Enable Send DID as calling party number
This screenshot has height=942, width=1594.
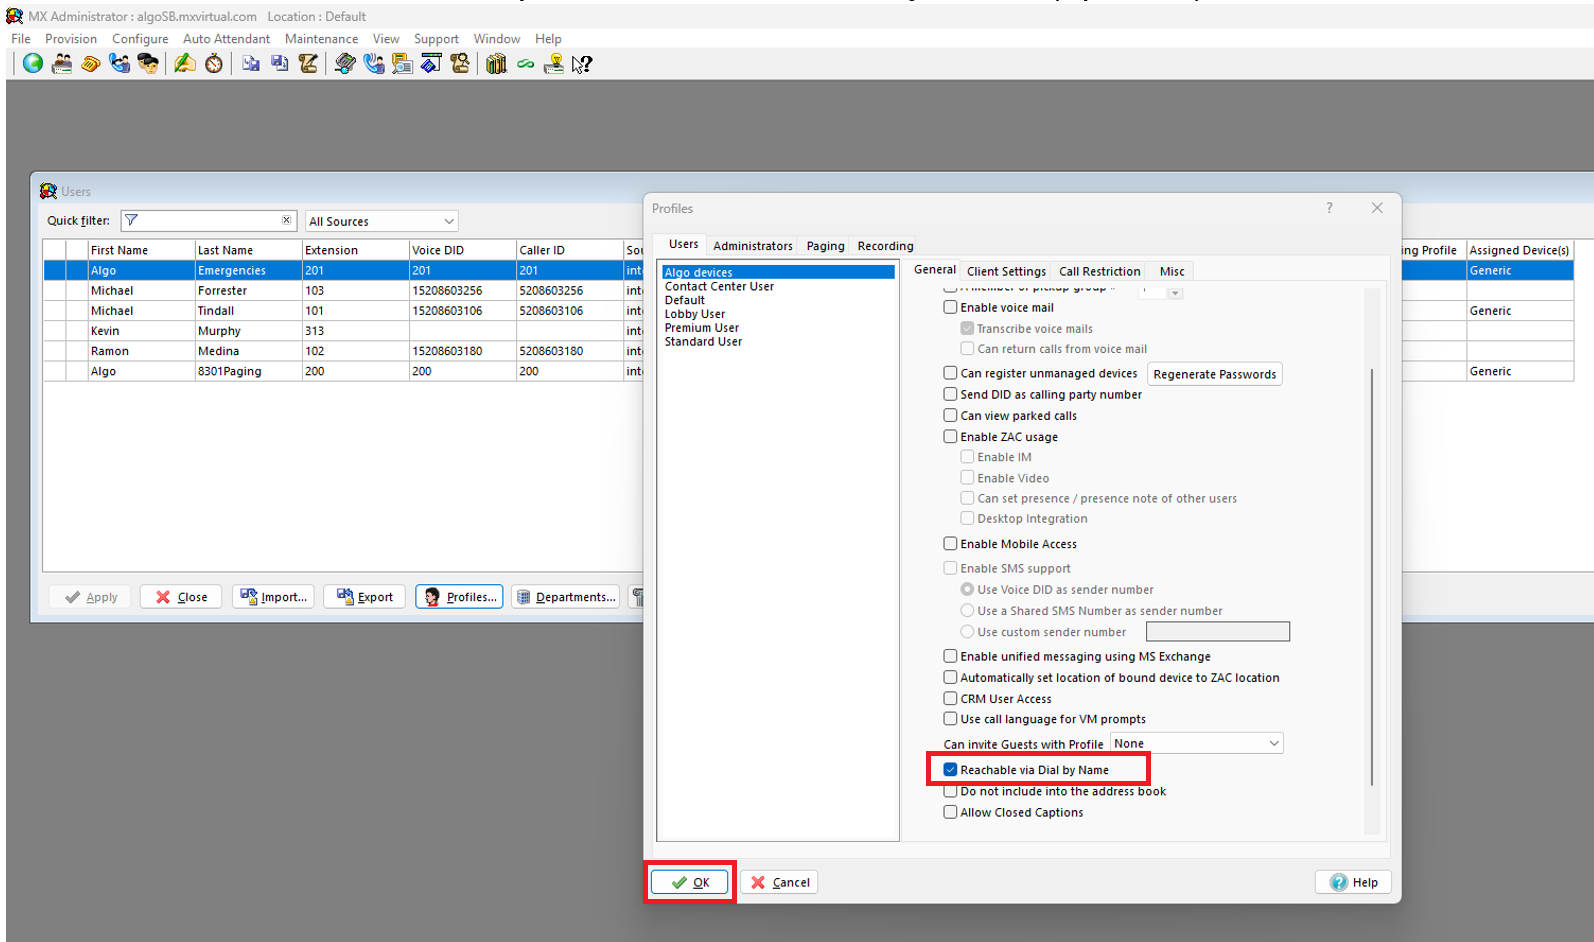click(x=950, y=394)
